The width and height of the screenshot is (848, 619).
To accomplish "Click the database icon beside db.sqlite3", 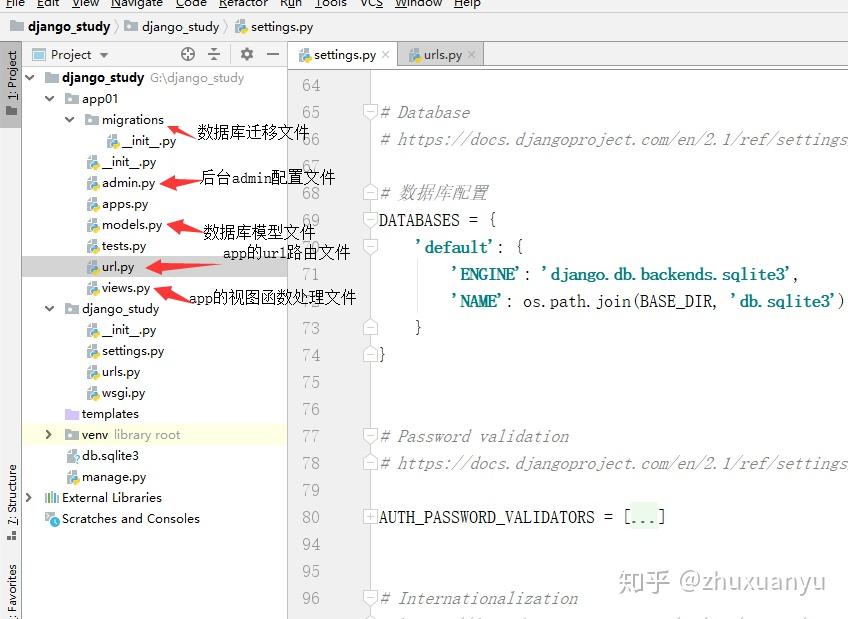I will click(x=74, y=455).
